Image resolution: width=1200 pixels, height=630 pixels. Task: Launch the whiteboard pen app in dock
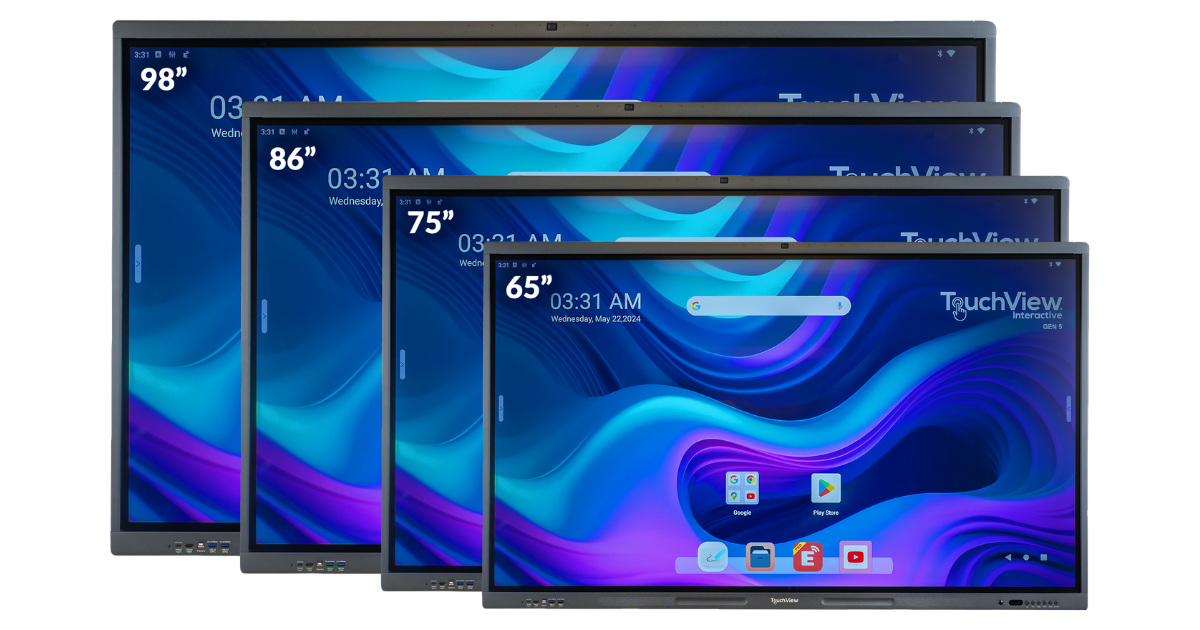[x=713, y=556]
